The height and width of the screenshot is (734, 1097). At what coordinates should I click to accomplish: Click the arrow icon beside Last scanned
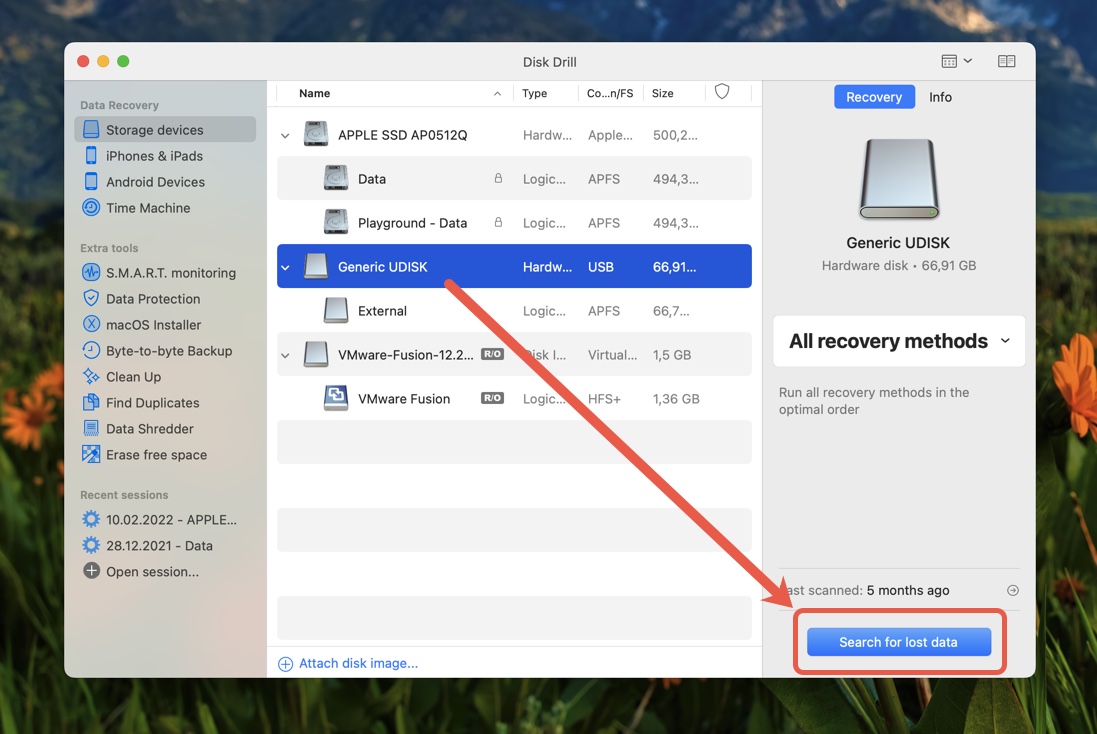click(1012, 591)
